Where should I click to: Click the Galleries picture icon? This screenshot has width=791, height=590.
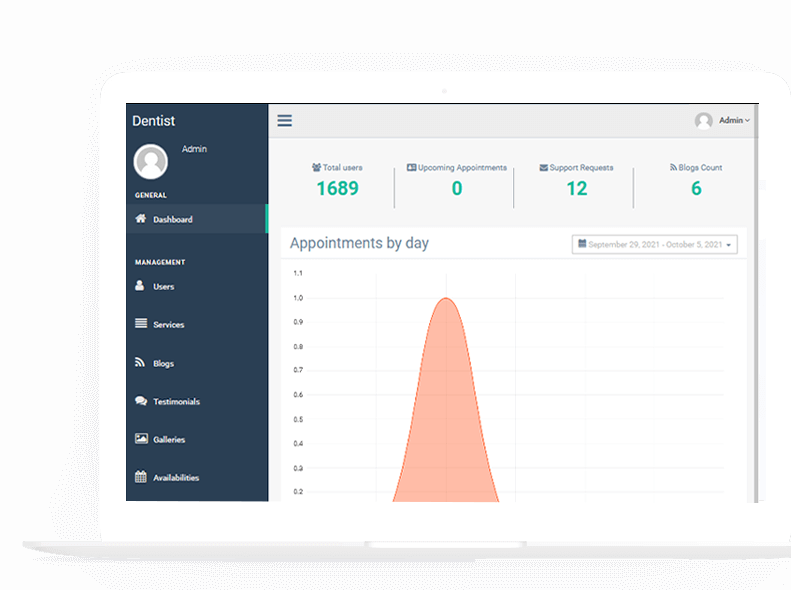click(141, 439)
